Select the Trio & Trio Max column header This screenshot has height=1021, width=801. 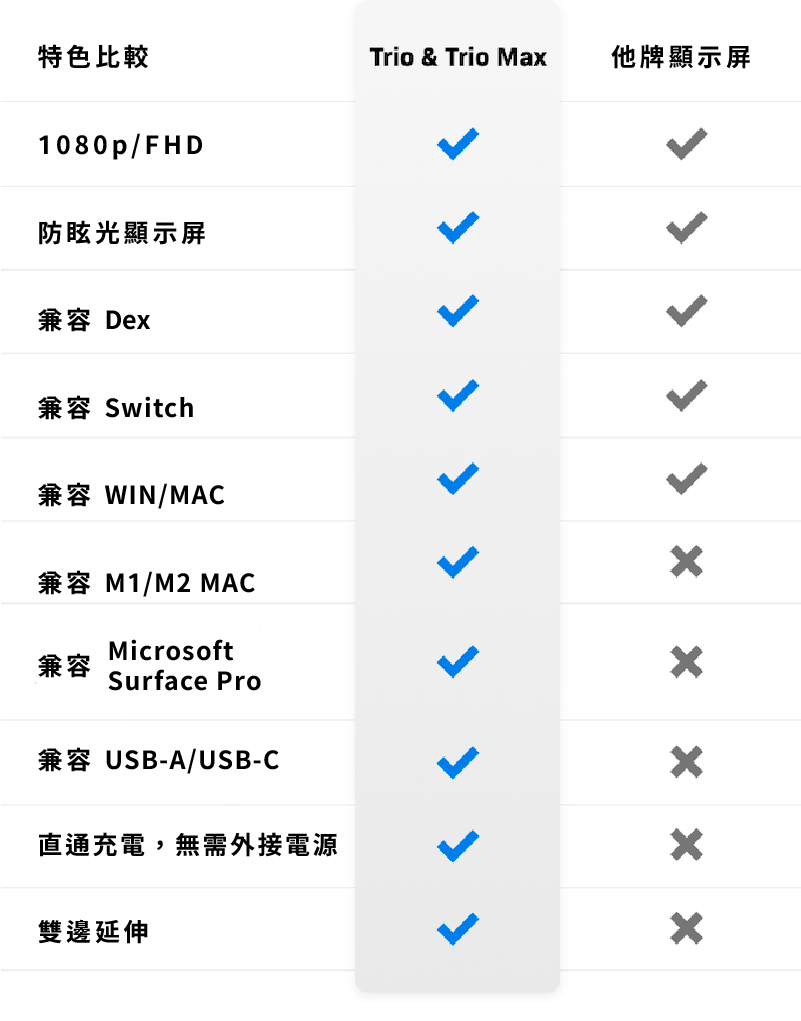click(x=458, y=57)
